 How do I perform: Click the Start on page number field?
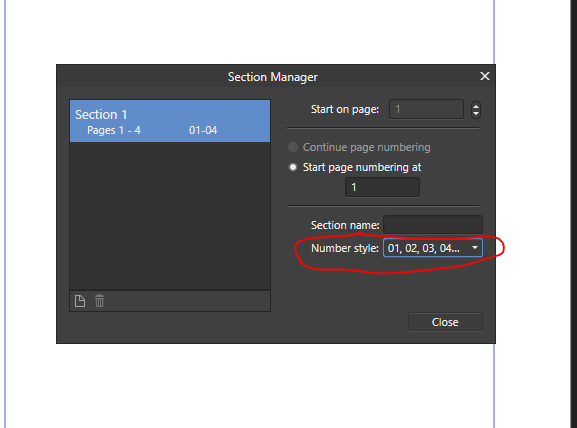click(426, 109)
